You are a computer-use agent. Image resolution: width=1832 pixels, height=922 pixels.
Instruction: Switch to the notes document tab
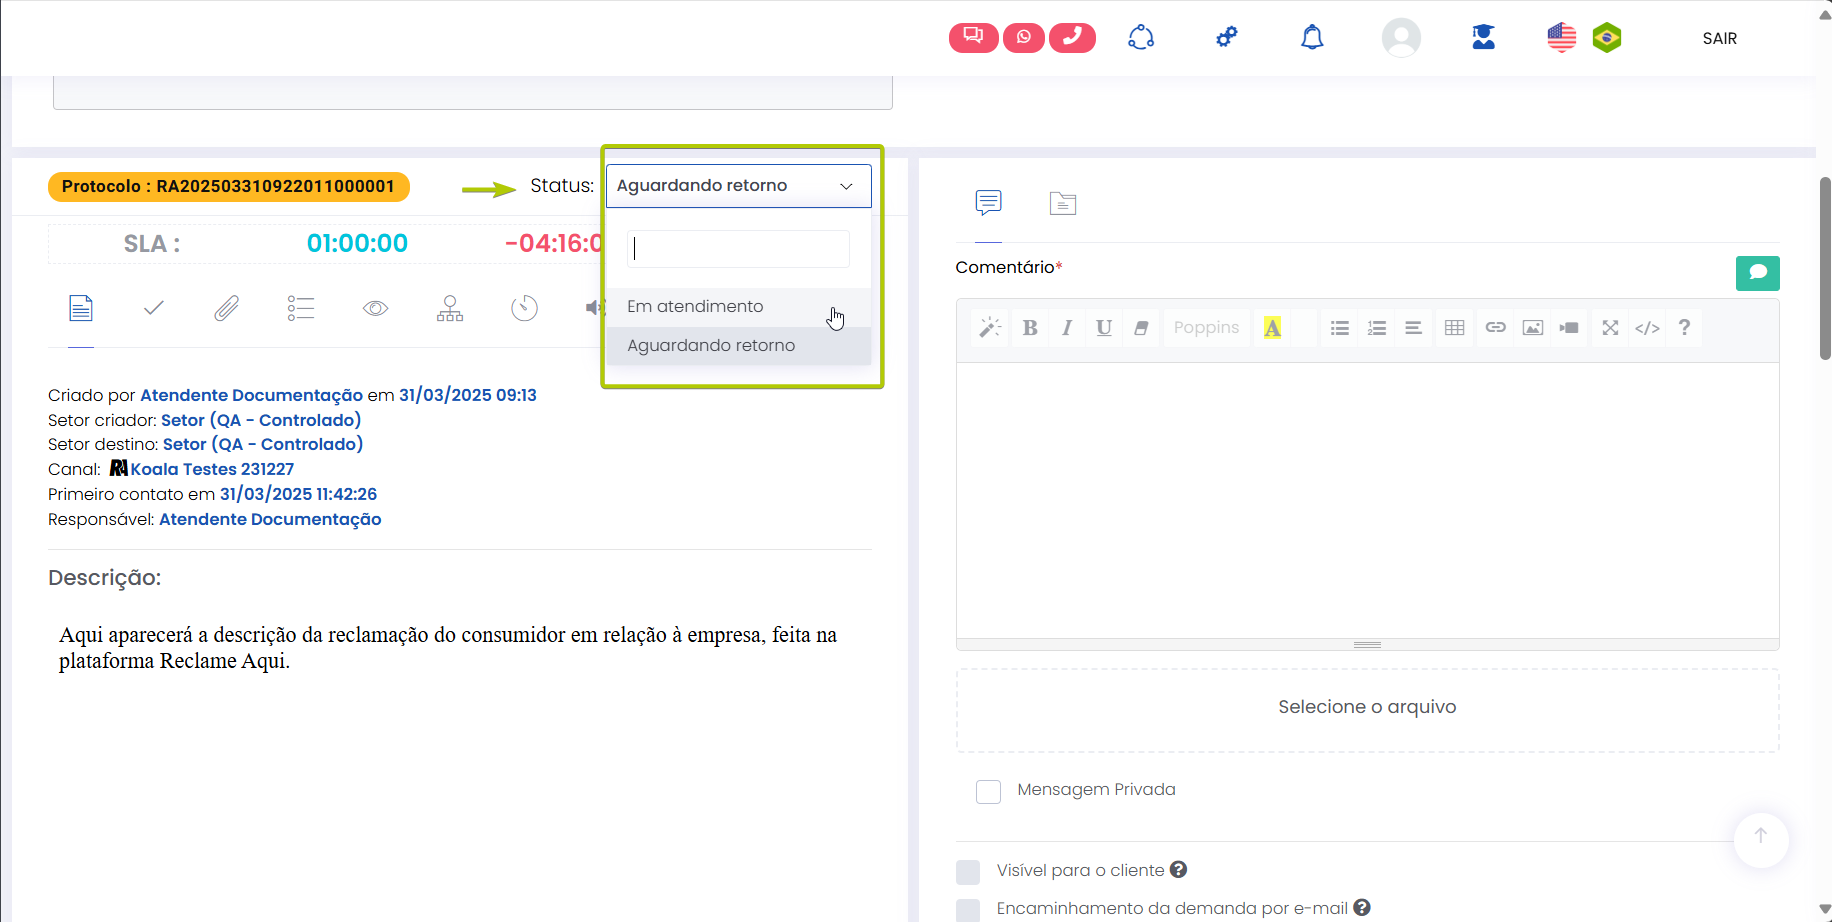(x=1062, y=204)
